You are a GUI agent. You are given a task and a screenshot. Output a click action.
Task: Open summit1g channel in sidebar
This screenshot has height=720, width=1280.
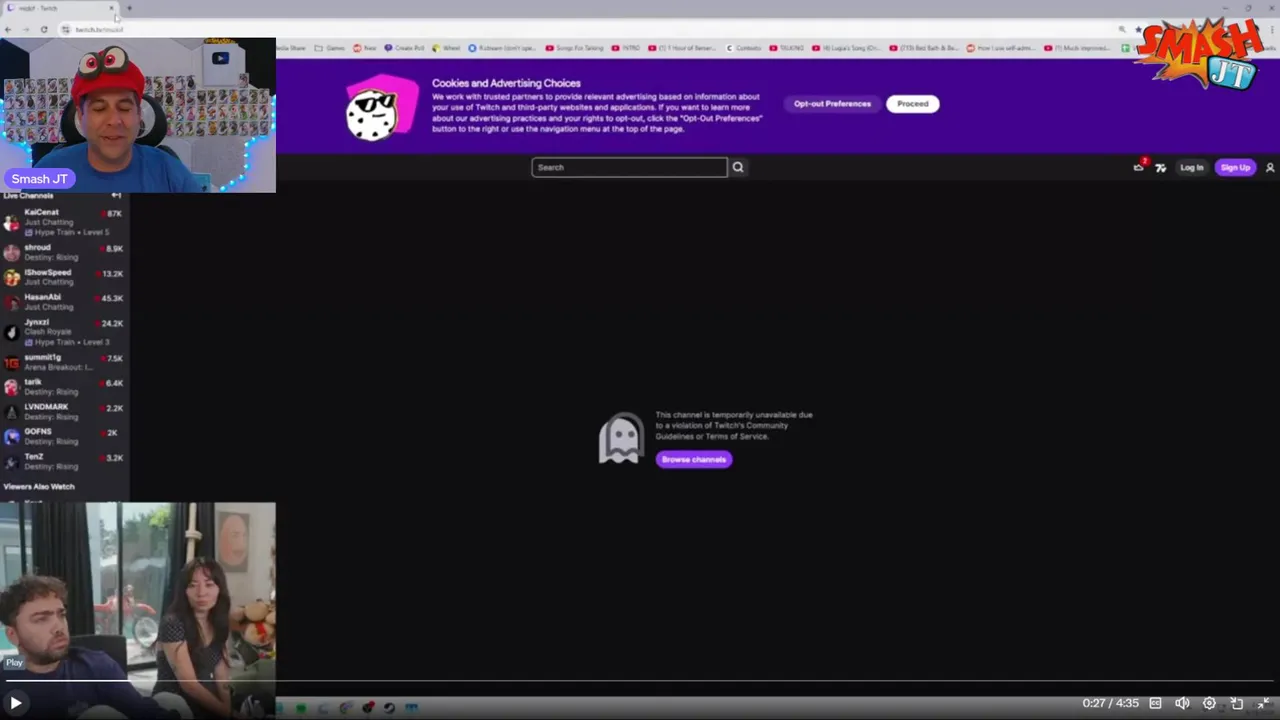tap(65, 362)
